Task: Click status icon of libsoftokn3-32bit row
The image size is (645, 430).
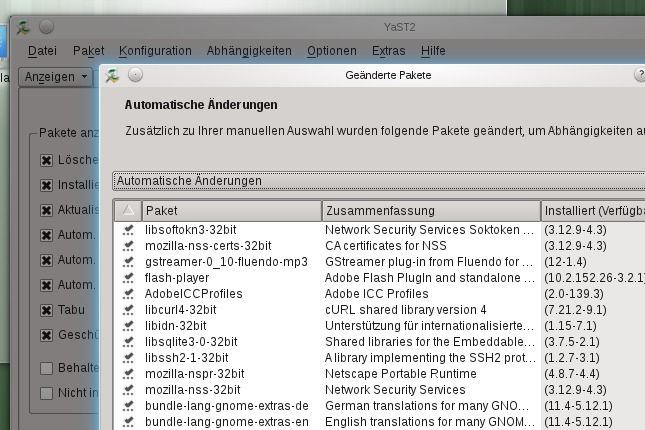Action: click(x=128, y=230)
